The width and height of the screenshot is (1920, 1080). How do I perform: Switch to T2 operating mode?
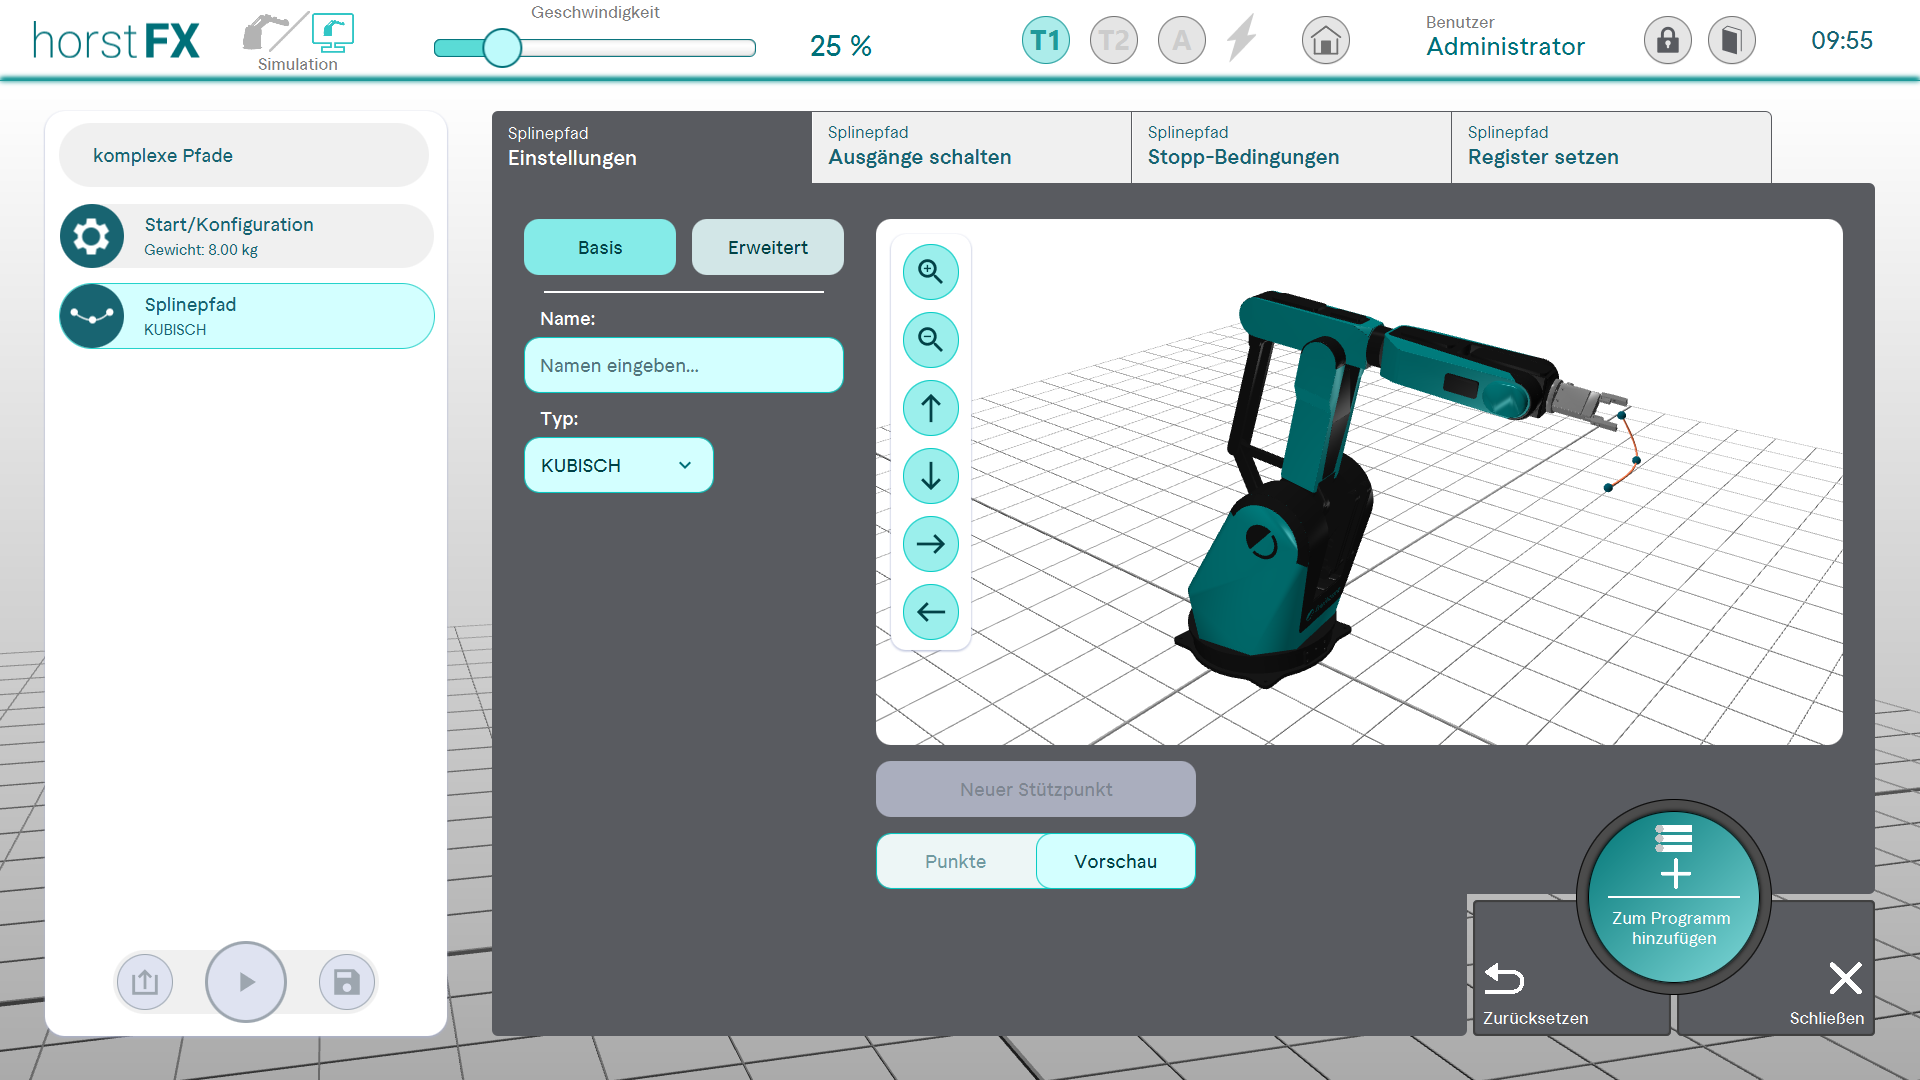click(1113, 41)
